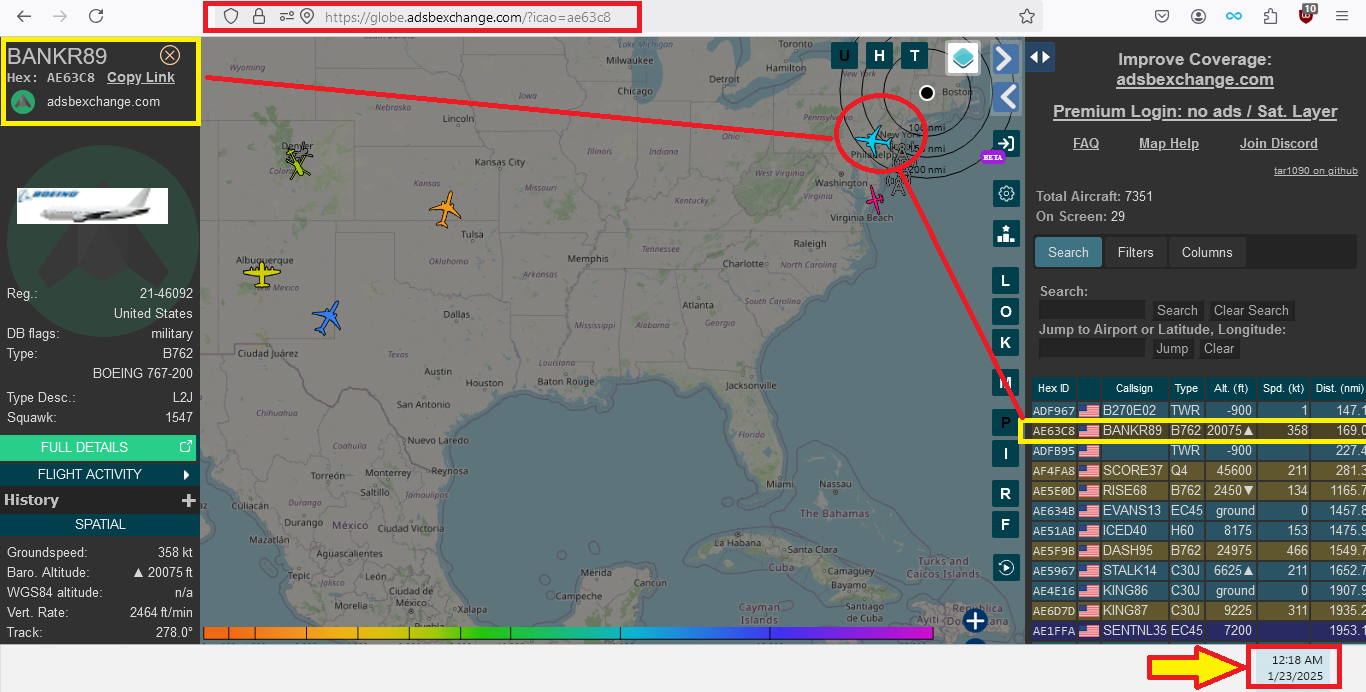Toggle the I map option
Screen dimensions: 1366x692
point(1006,454)
